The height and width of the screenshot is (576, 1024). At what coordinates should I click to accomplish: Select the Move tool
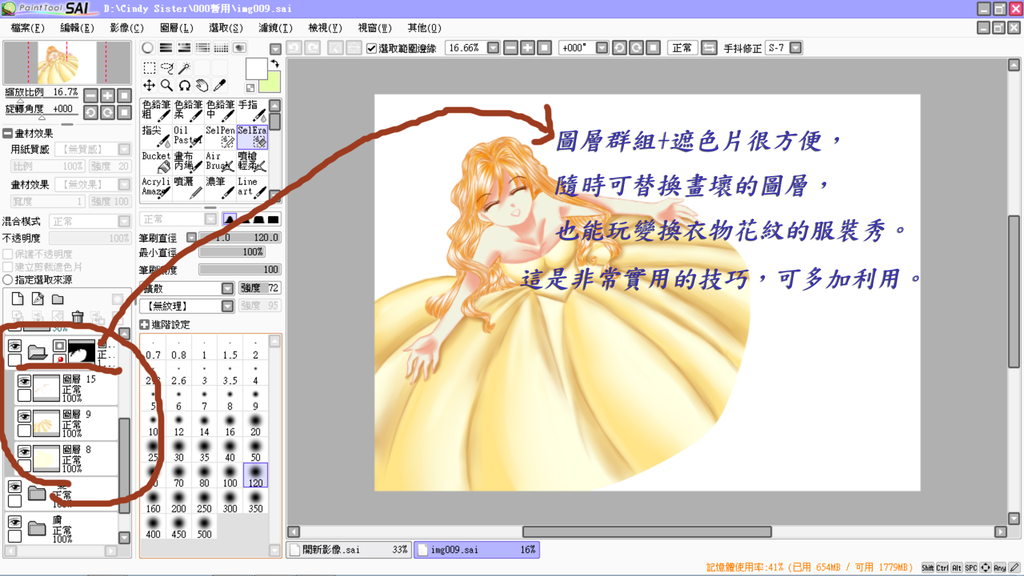(x=150, y=86)
